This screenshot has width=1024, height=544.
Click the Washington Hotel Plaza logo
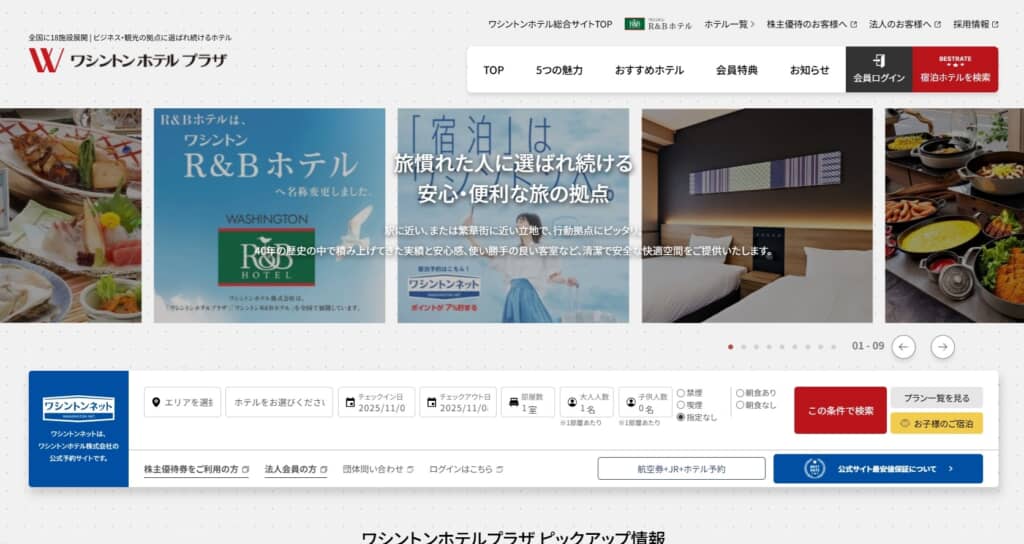pos(127,60)
